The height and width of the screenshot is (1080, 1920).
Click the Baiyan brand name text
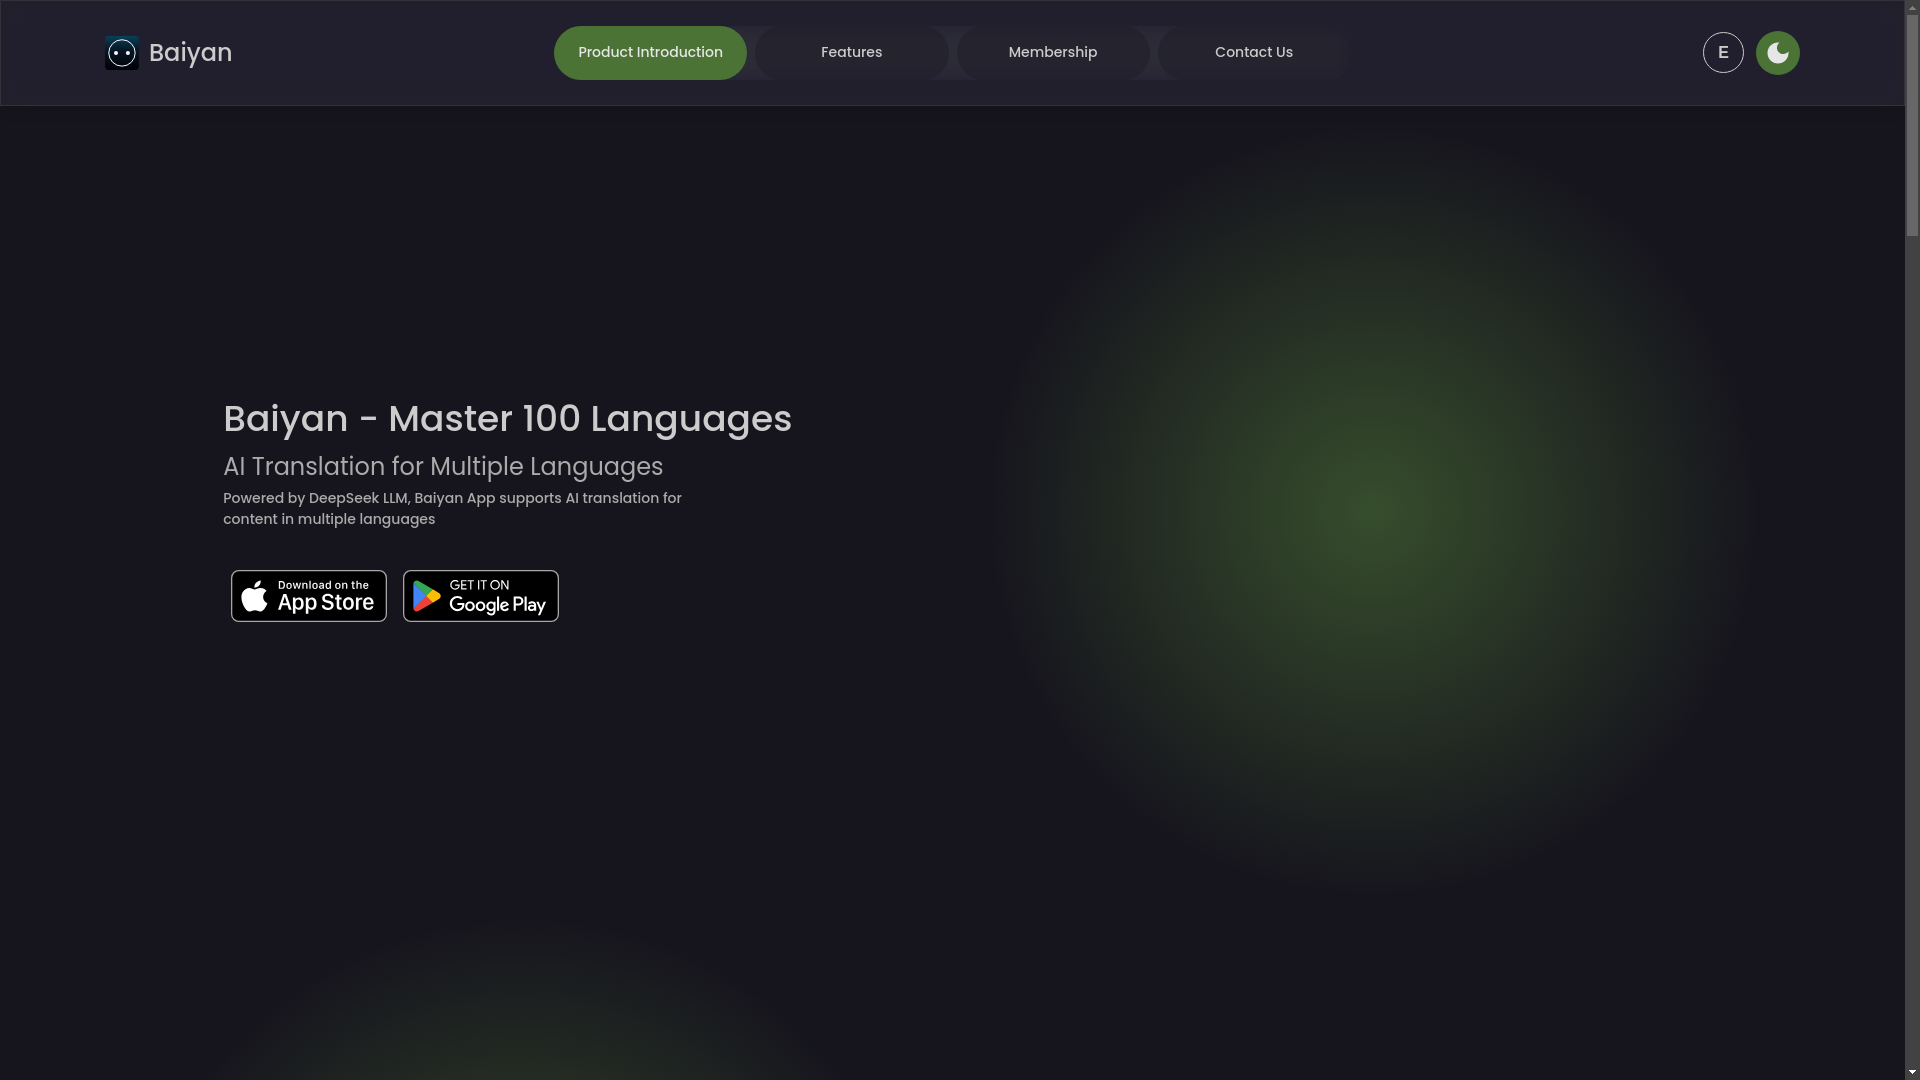190,53
